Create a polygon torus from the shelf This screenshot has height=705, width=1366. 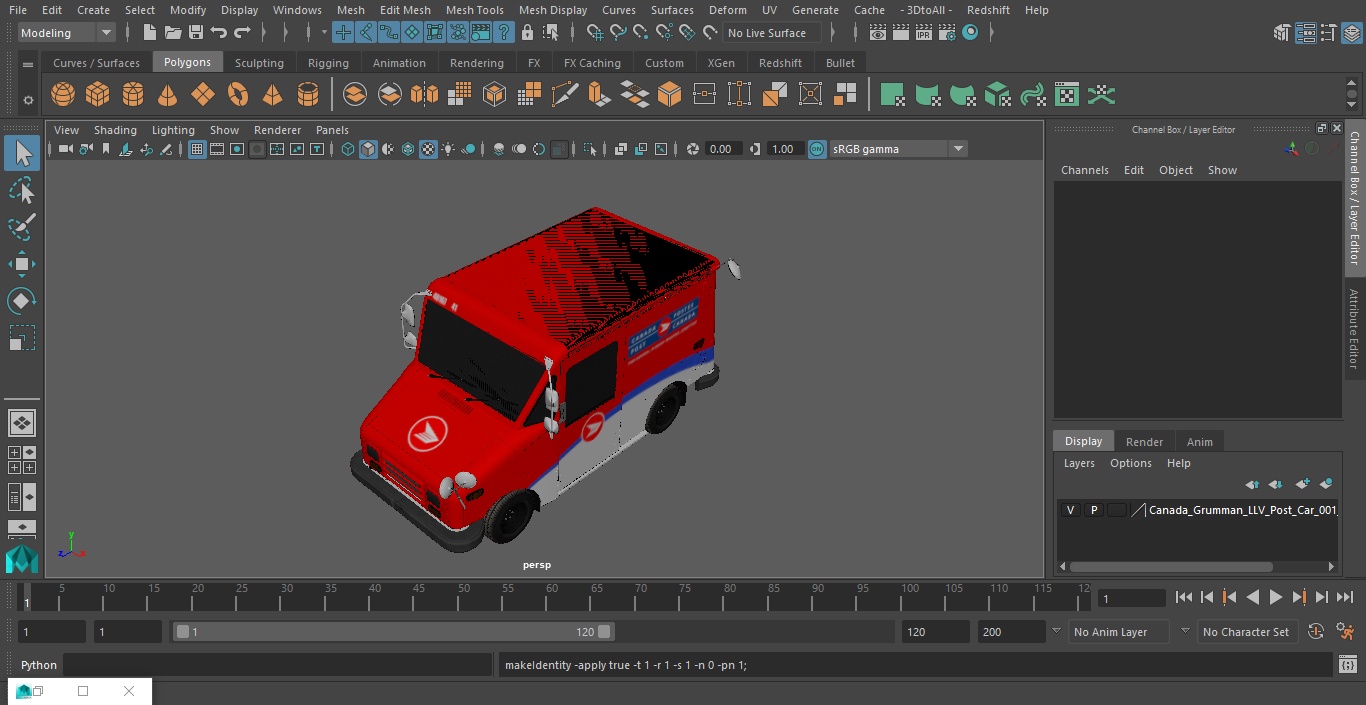point(238,95)
